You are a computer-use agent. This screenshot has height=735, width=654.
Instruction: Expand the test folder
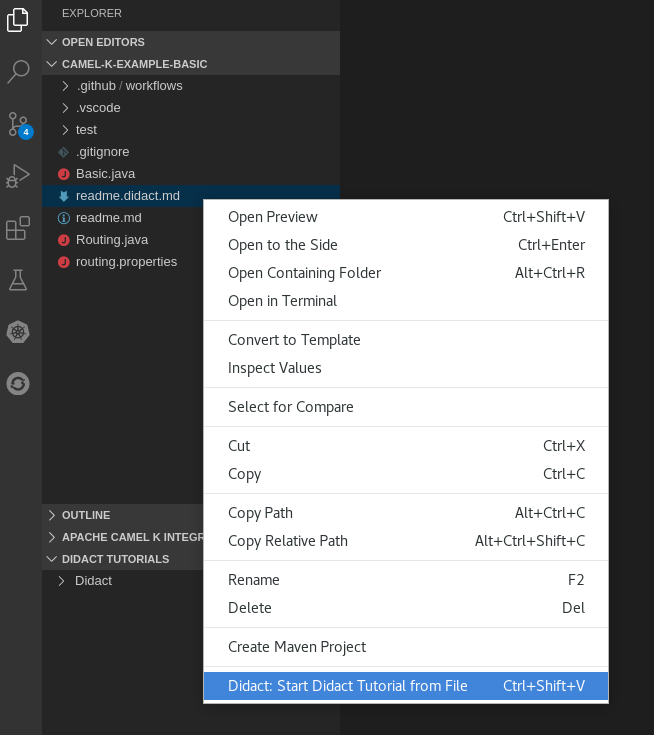point(86,130)
